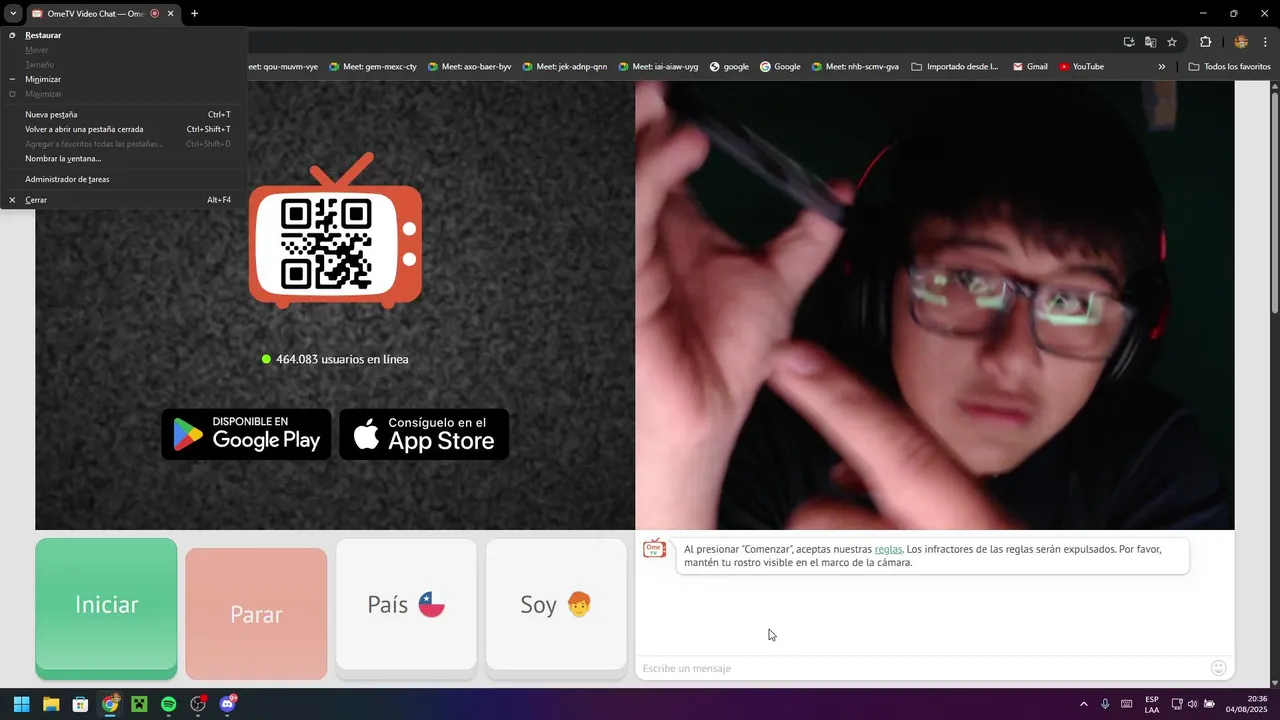This screenshot has height=720, width=1280.
Task: Open the Gmail bookmark
Action: coord(1030,67)
